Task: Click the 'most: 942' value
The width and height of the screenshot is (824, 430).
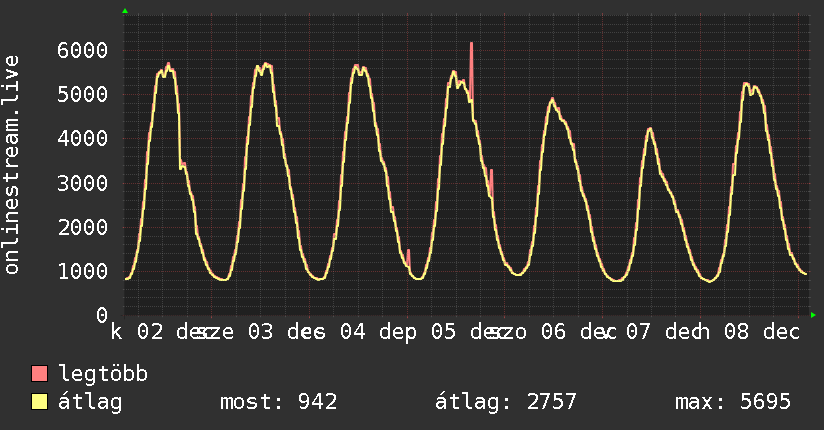Action: coord(279,402)
